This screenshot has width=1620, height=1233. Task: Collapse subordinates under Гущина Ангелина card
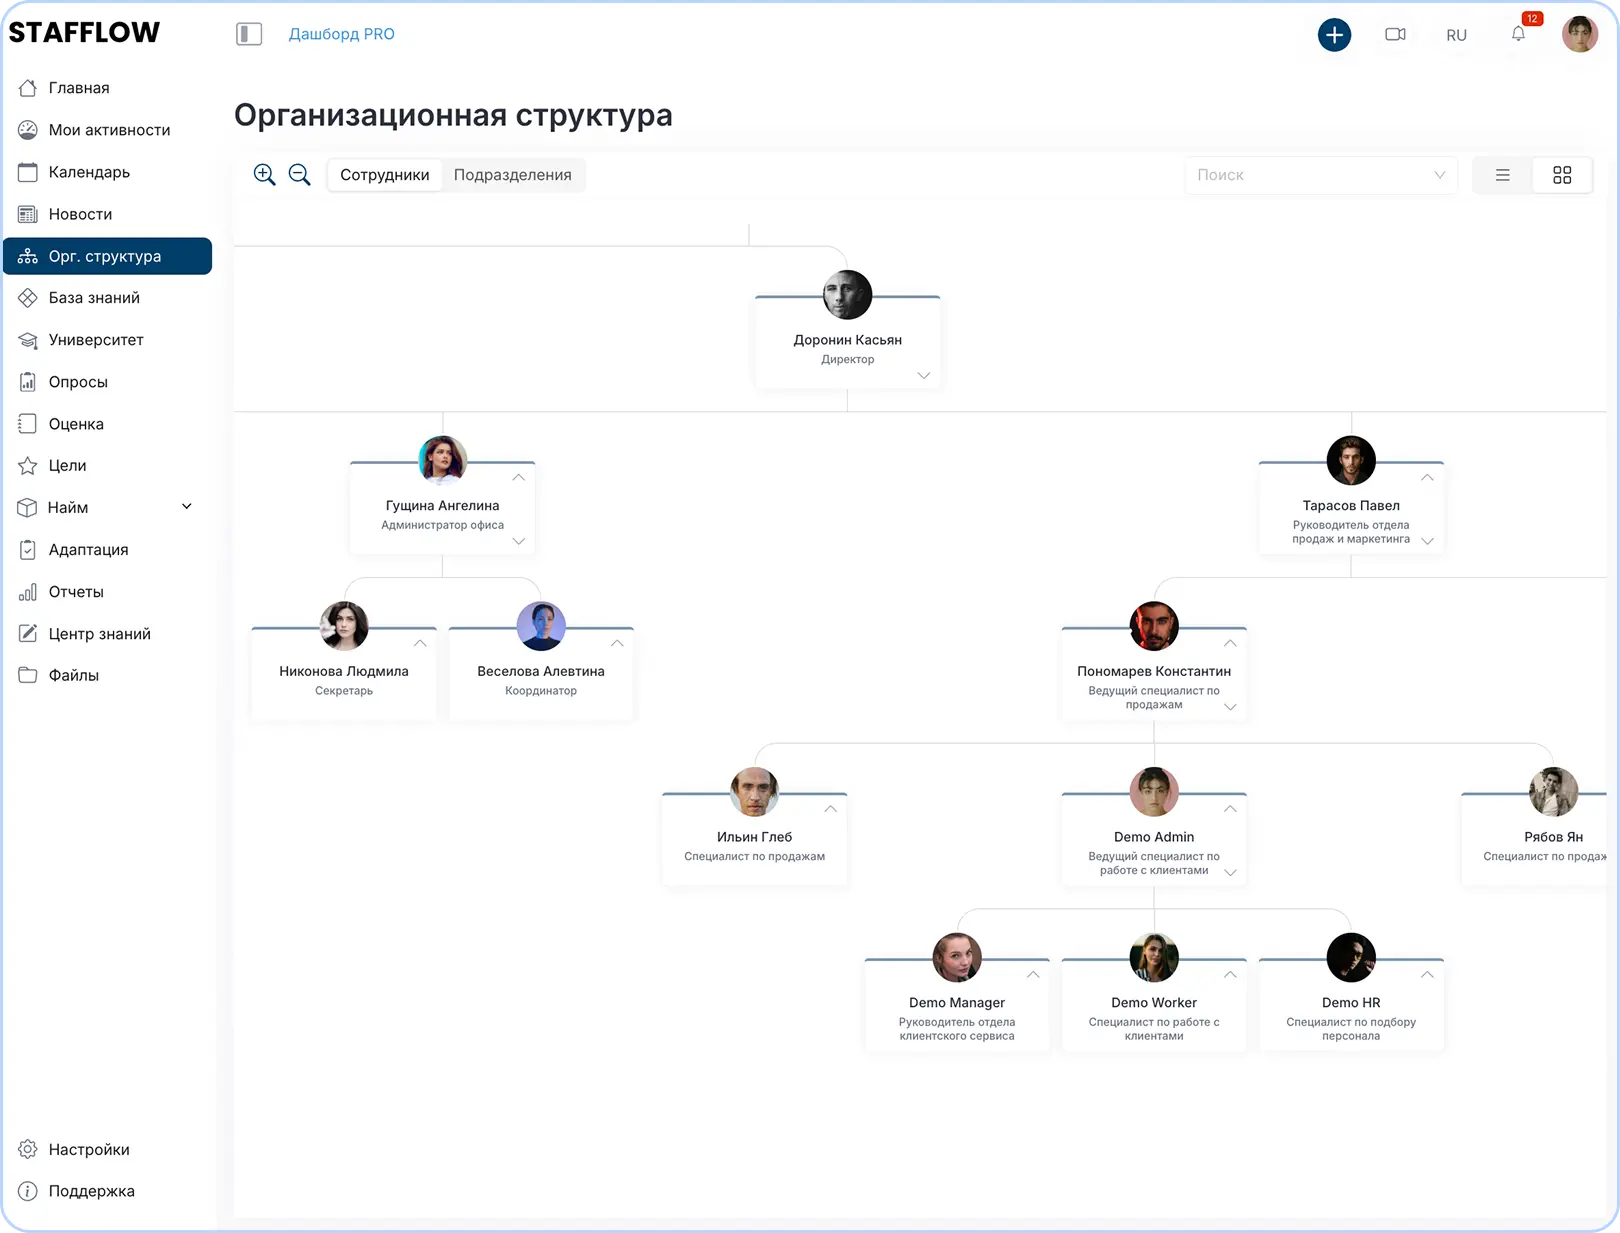click(x=518, y=541)
